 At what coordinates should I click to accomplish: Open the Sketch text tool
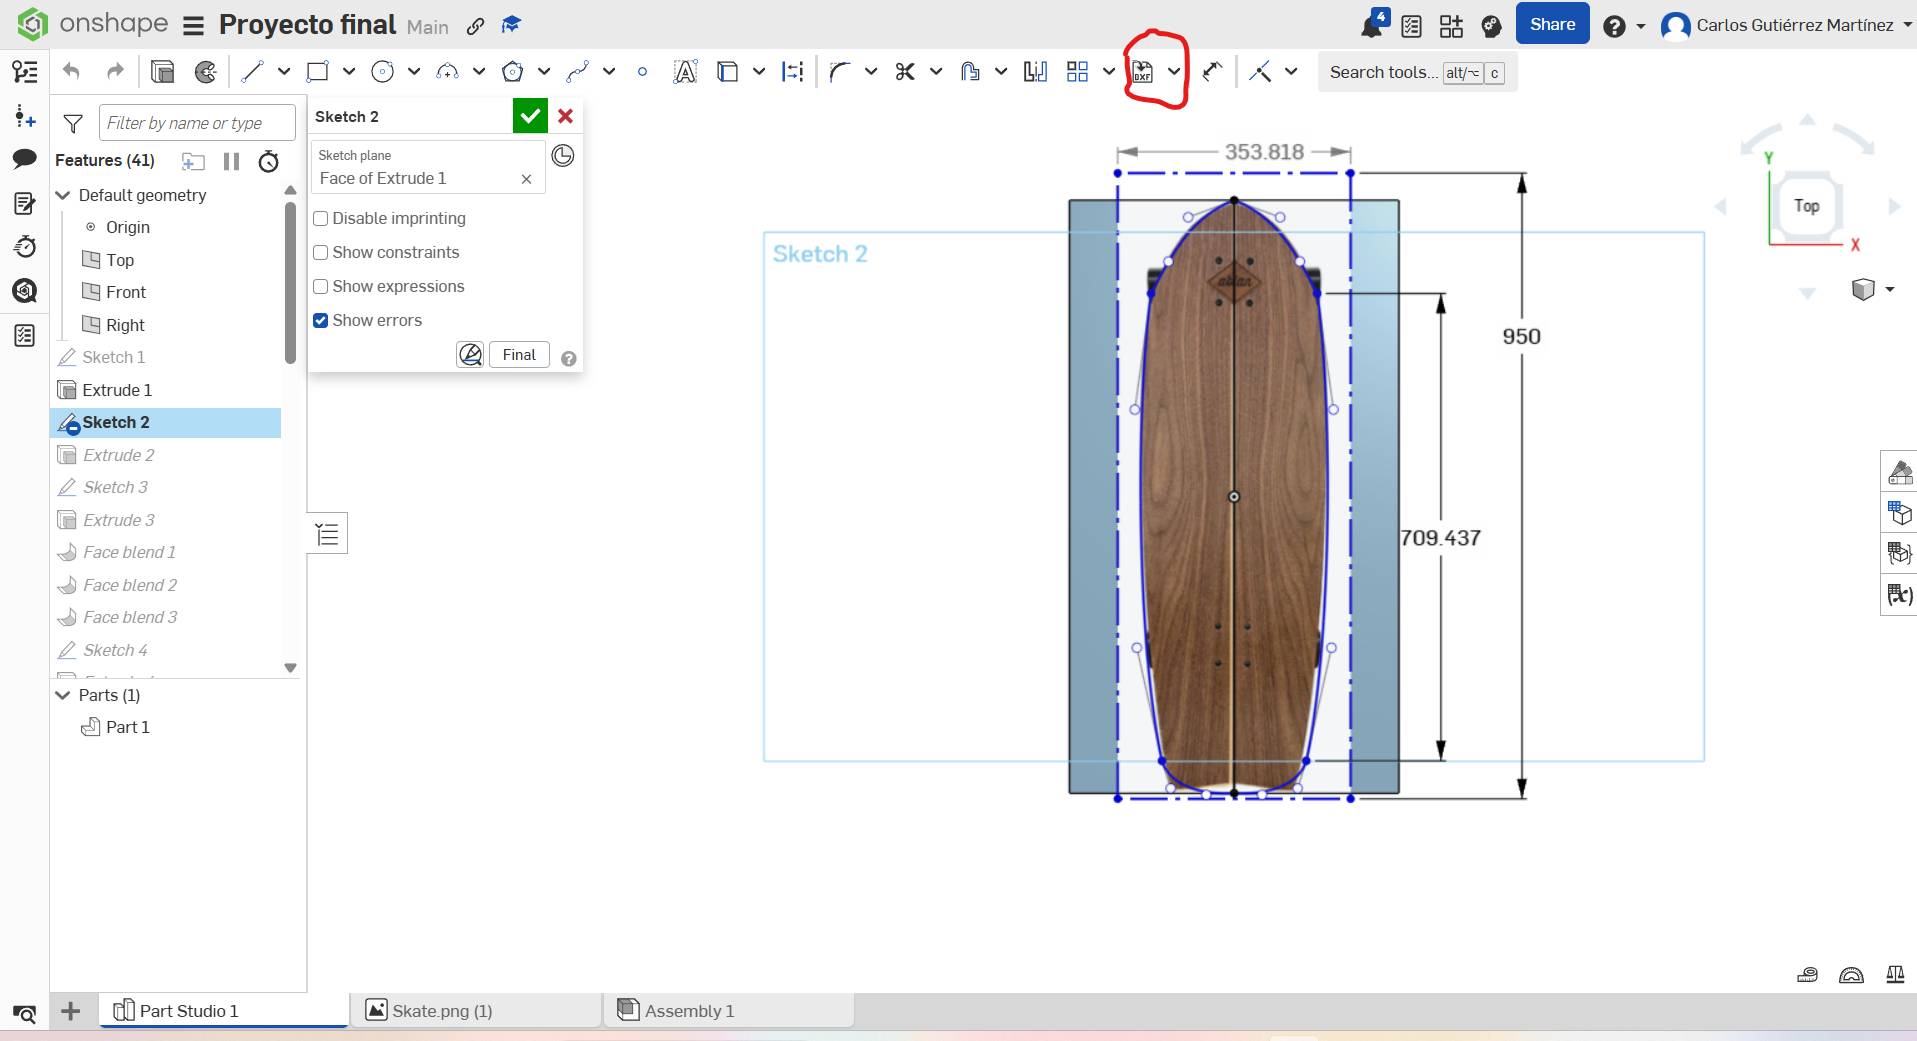(x=685, y=71)
